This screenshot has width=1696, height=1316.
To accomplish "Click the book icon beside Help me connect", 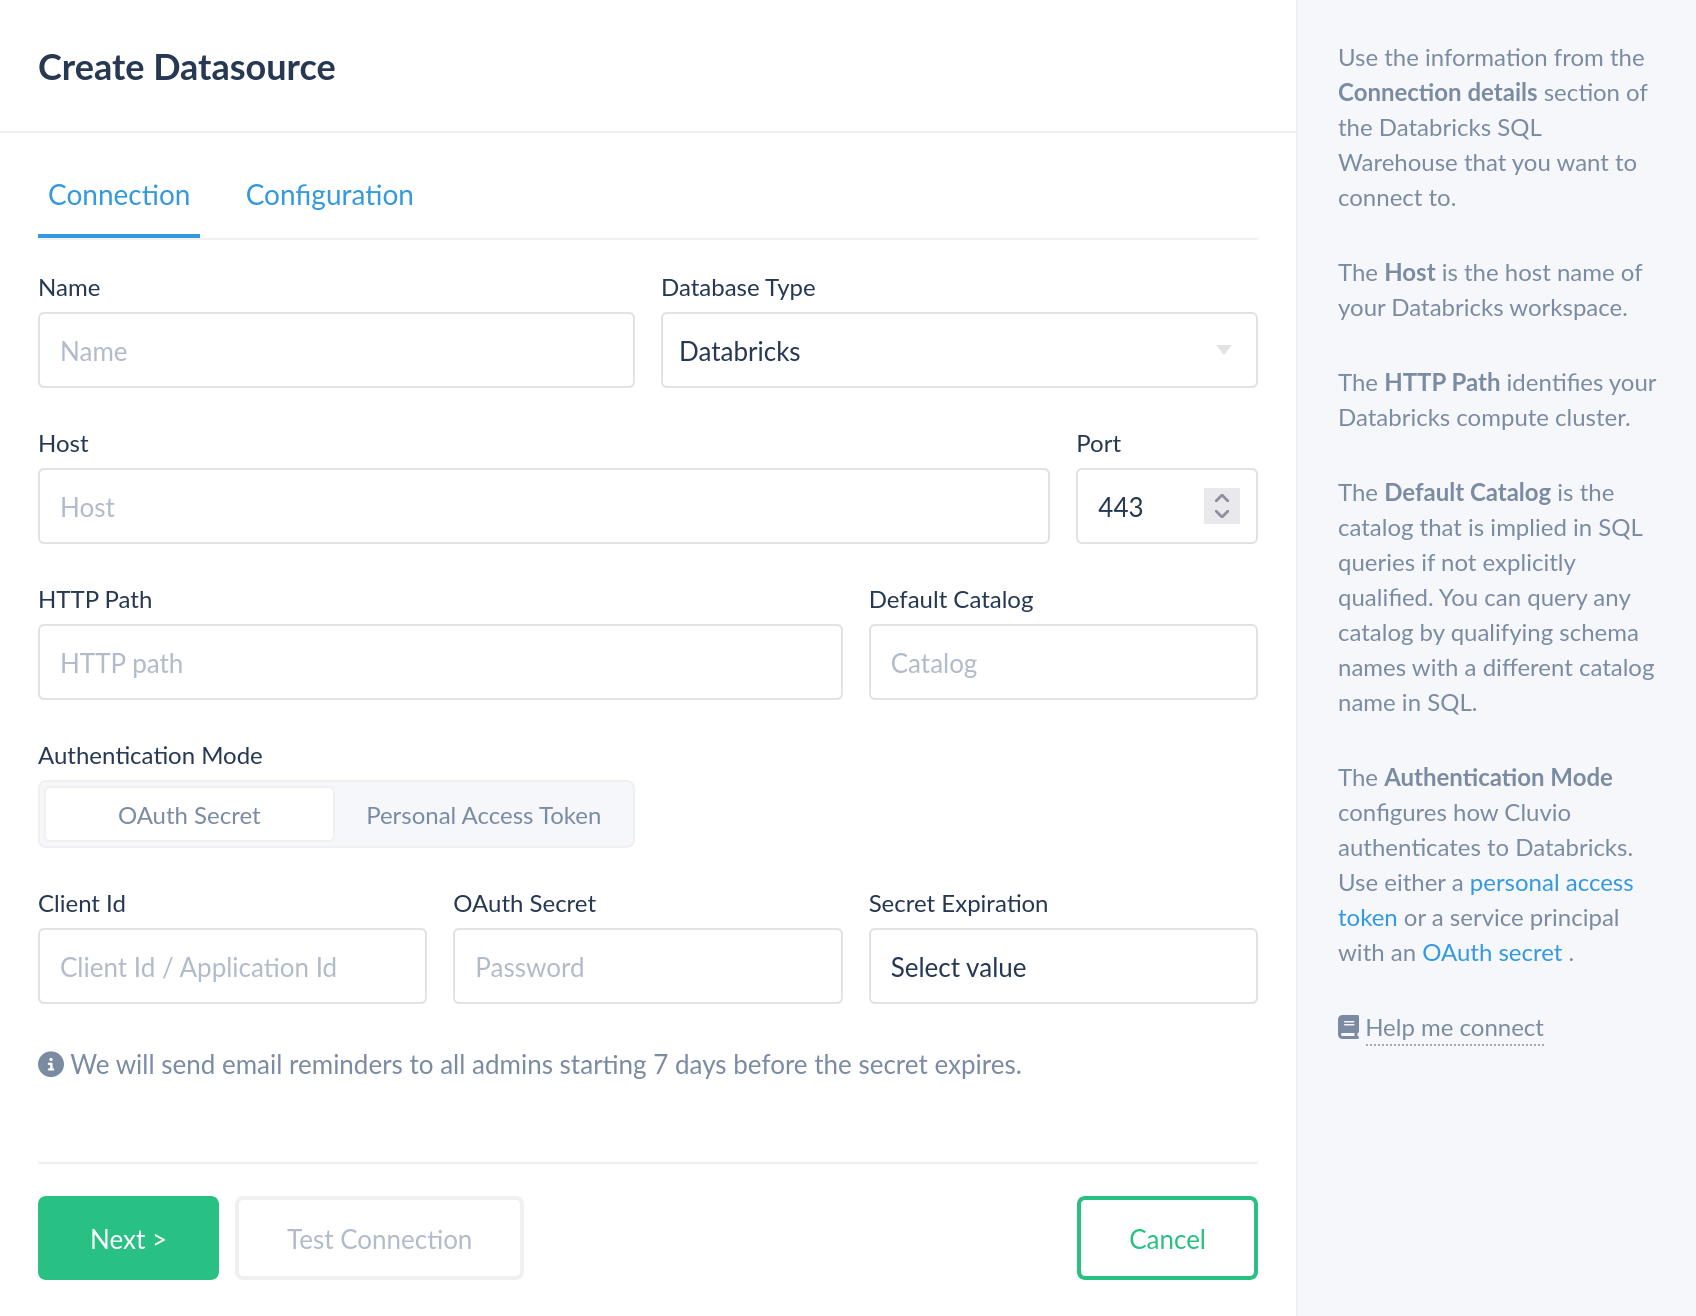I will click(x=1348, y=1027).
